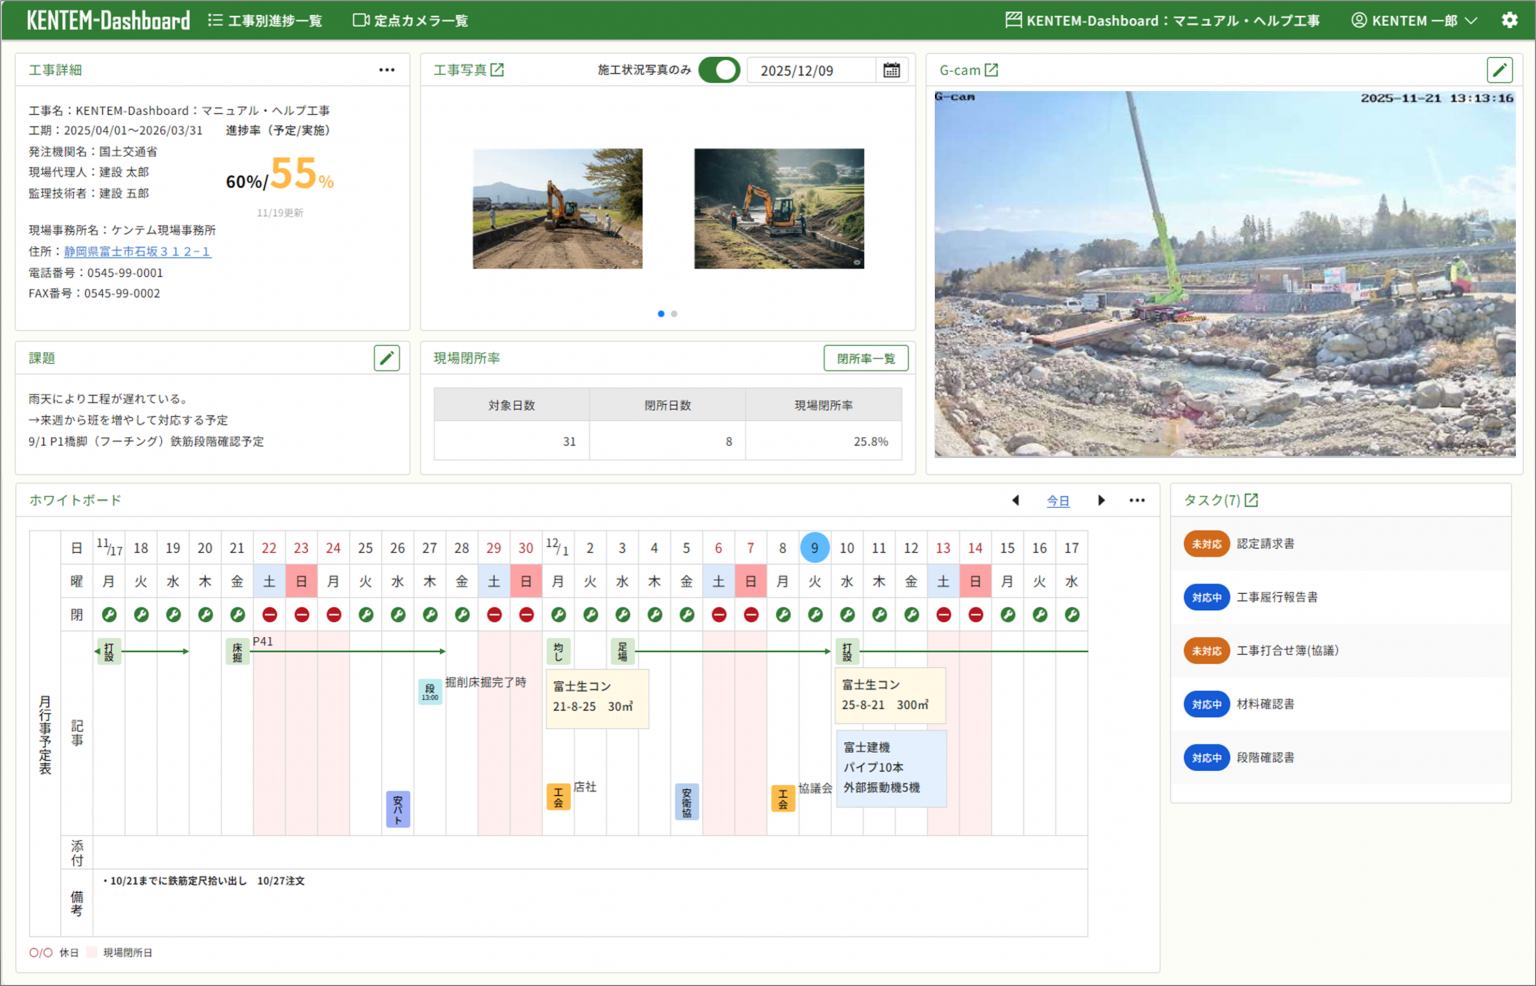Toggle the 施工状況写真のみ switch off

719,70
